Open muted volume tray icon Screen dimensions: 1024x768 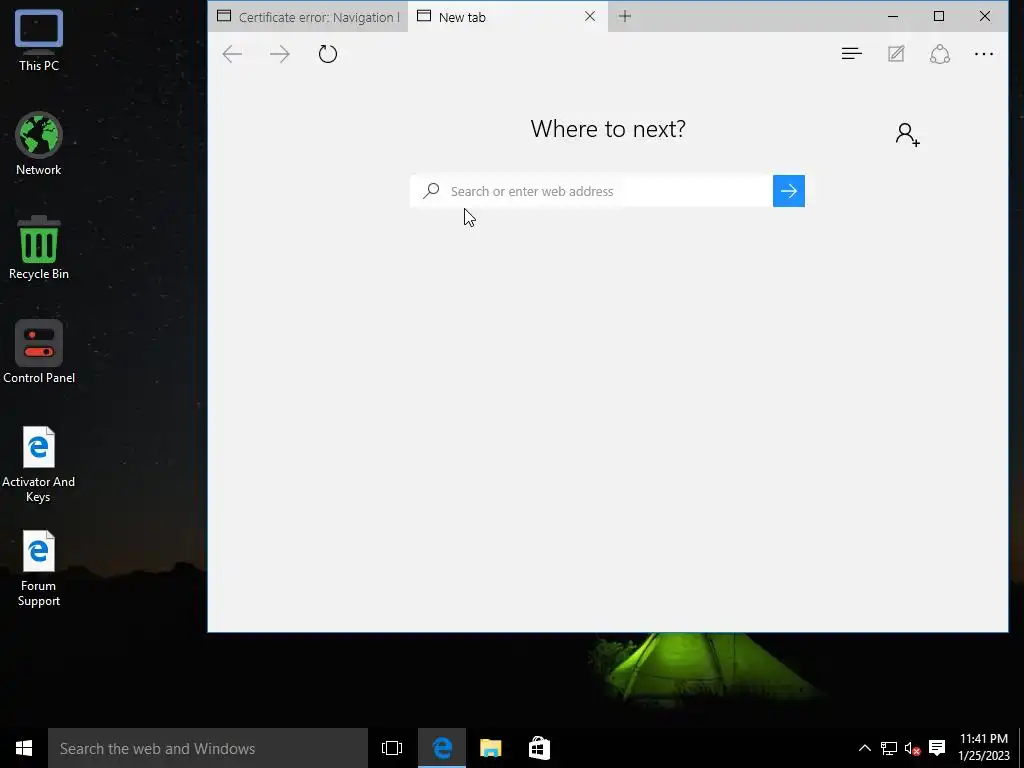tap(912, 748)
